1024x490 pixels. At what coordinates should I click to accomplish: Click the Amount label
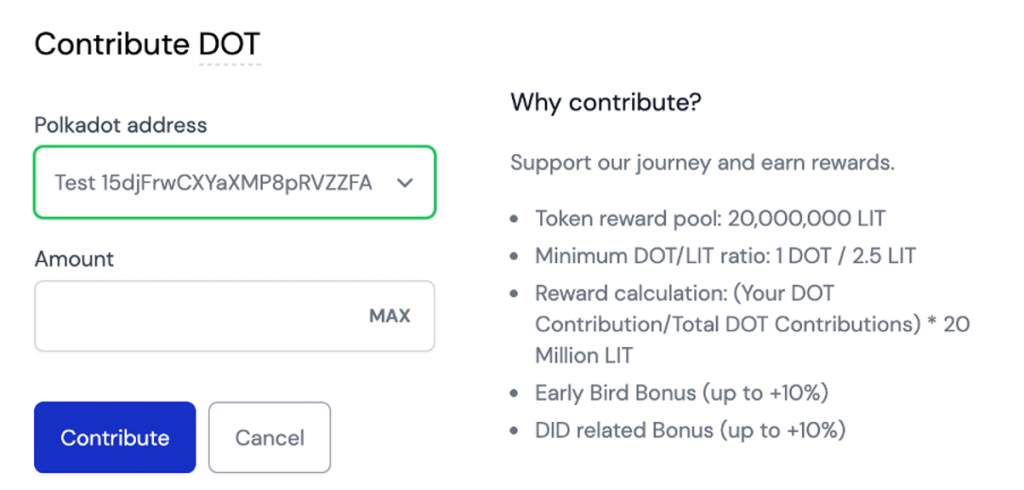tap(74, 259)
